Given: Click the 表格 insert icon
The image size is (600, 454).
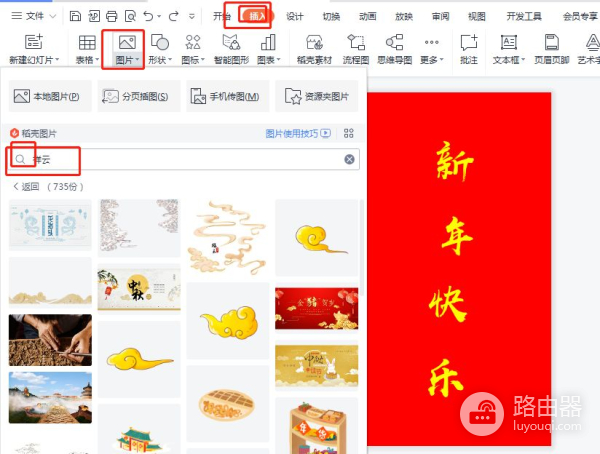Looking at the screenshot, I should point(87,42).
